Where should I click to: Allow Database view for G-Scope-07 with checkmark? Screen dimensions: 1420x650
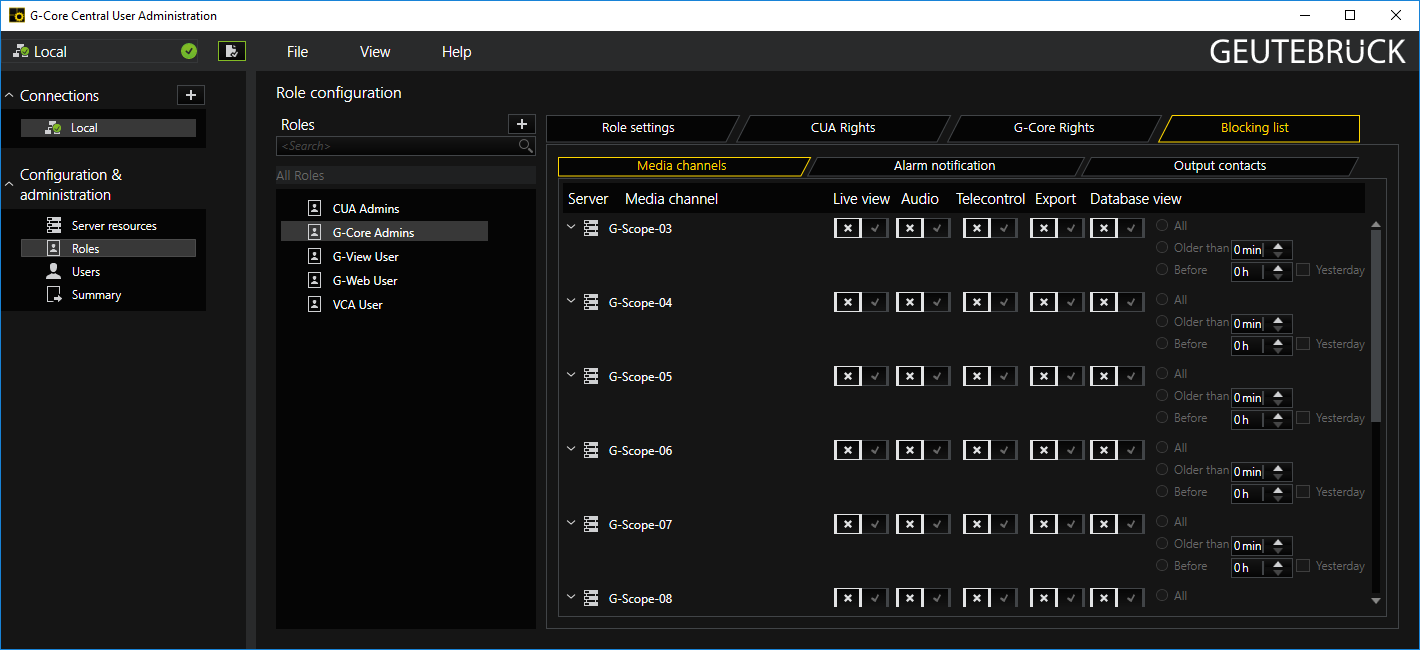(x=1132, y=524)
